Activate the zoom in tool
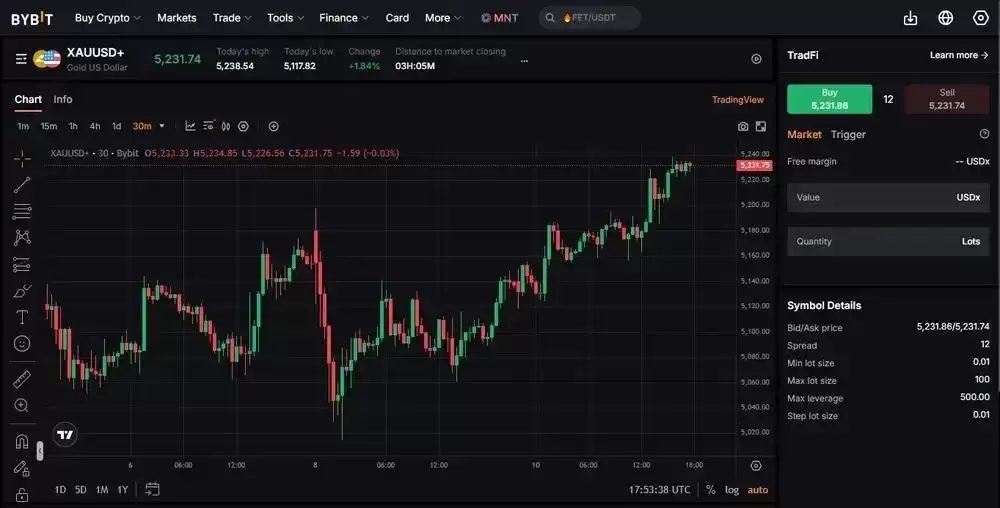This screenshot has width=1000, height=508. 22,405
